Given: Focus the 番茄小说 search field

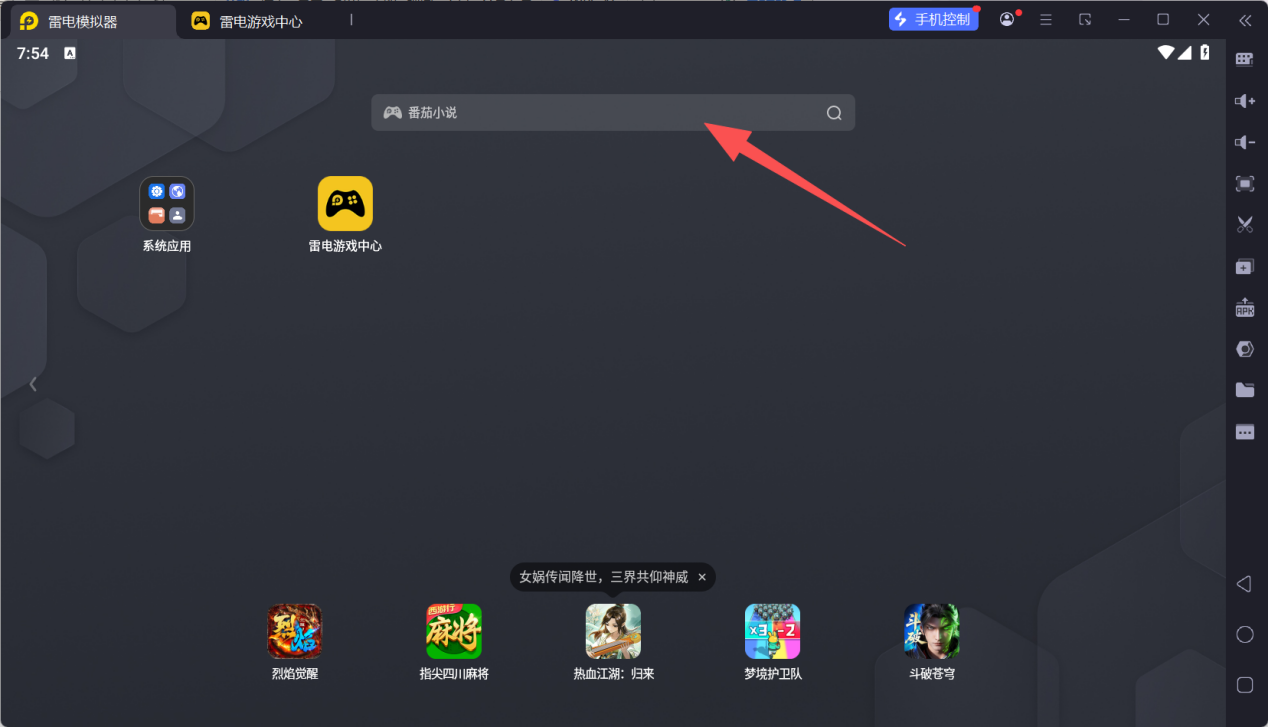Looking at the screenshot, I should (613, 113).
